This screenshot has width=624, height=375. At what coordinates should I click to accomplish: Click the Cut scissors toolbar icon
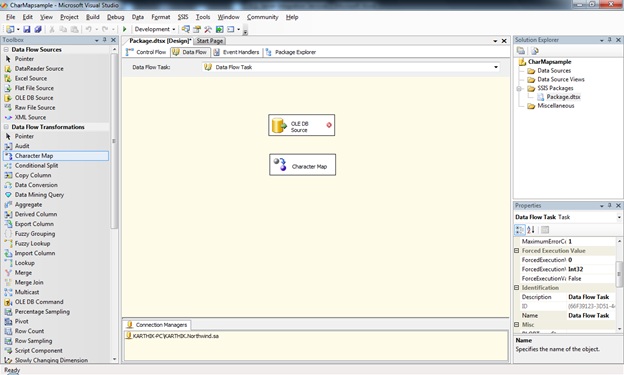52,29
